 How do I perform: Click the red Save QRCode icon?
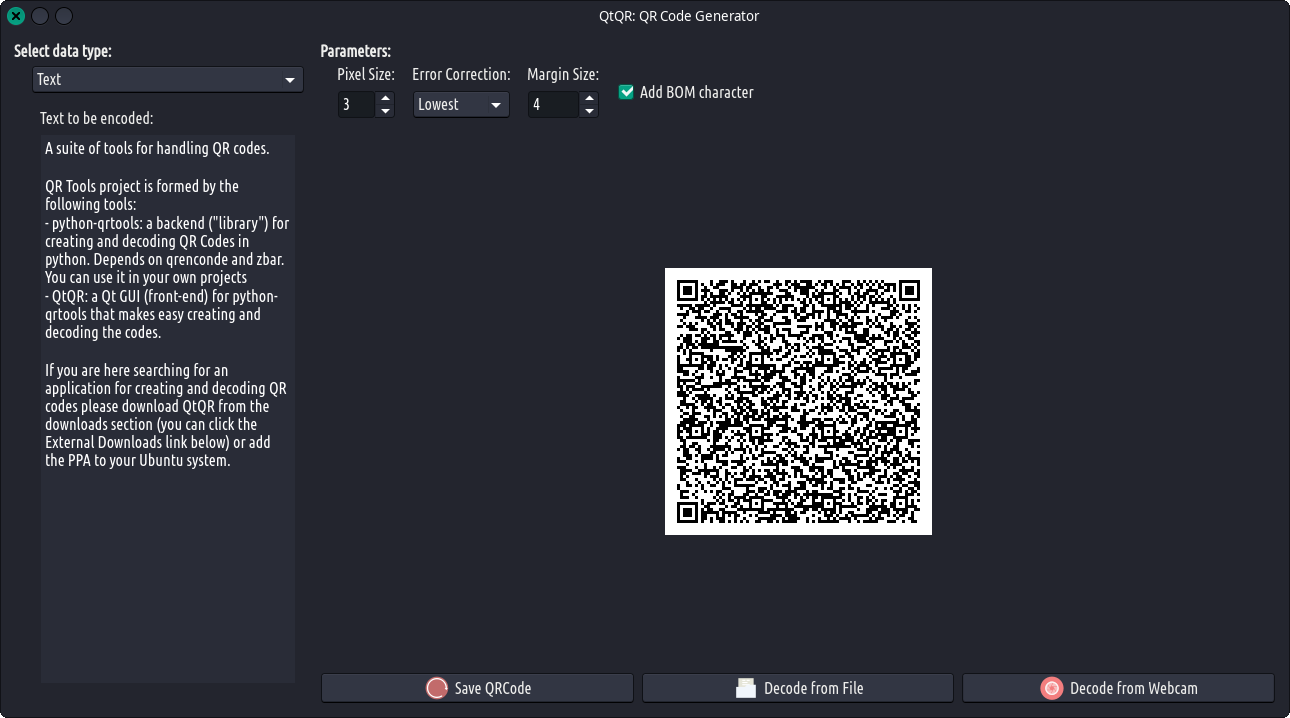click(437, 688)
